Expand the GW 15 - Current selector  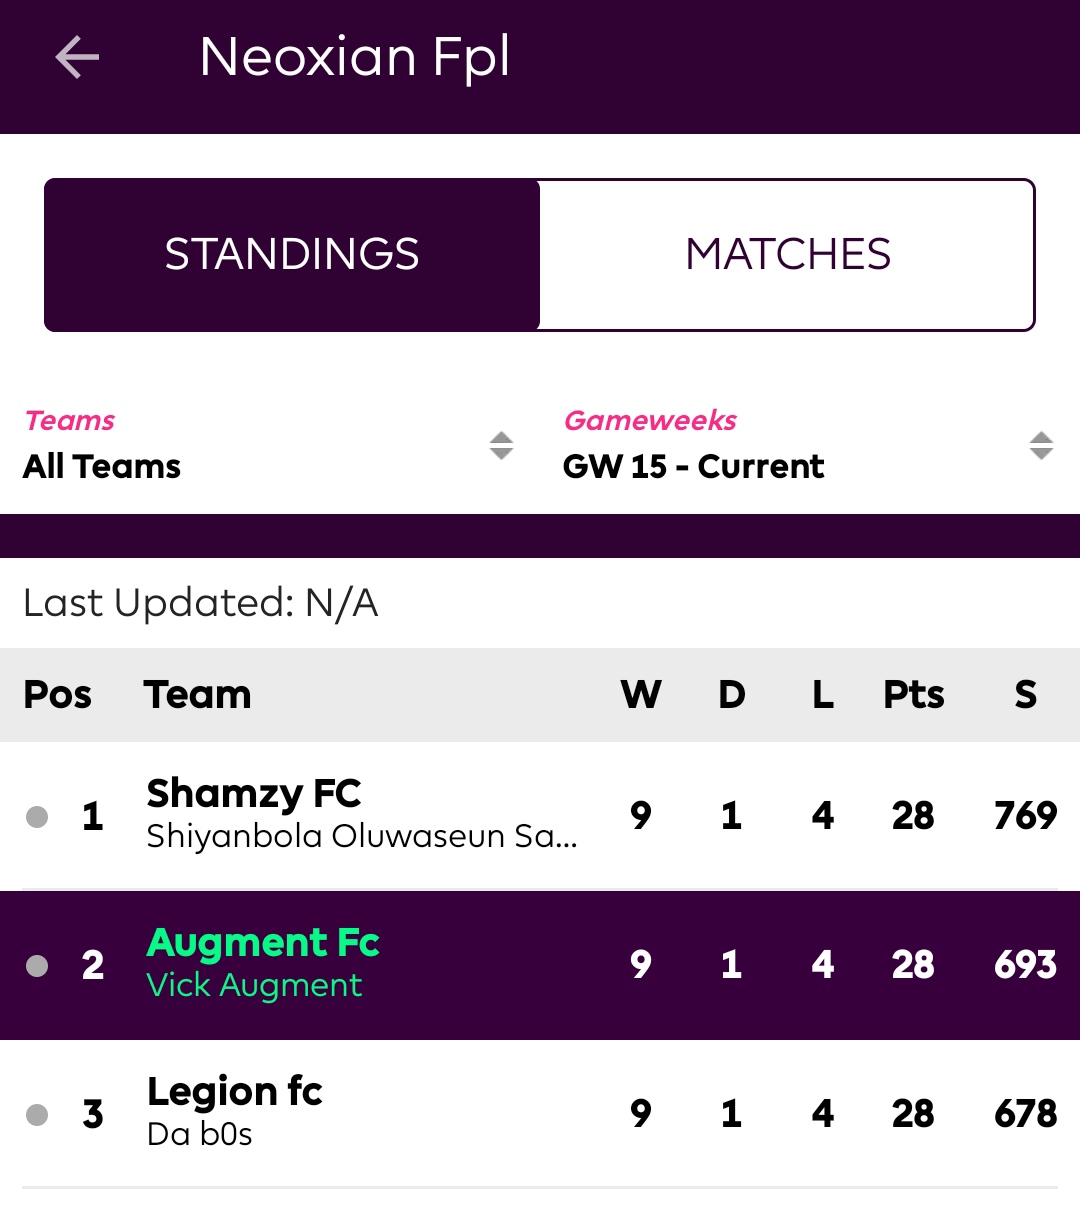coord(810,445)
